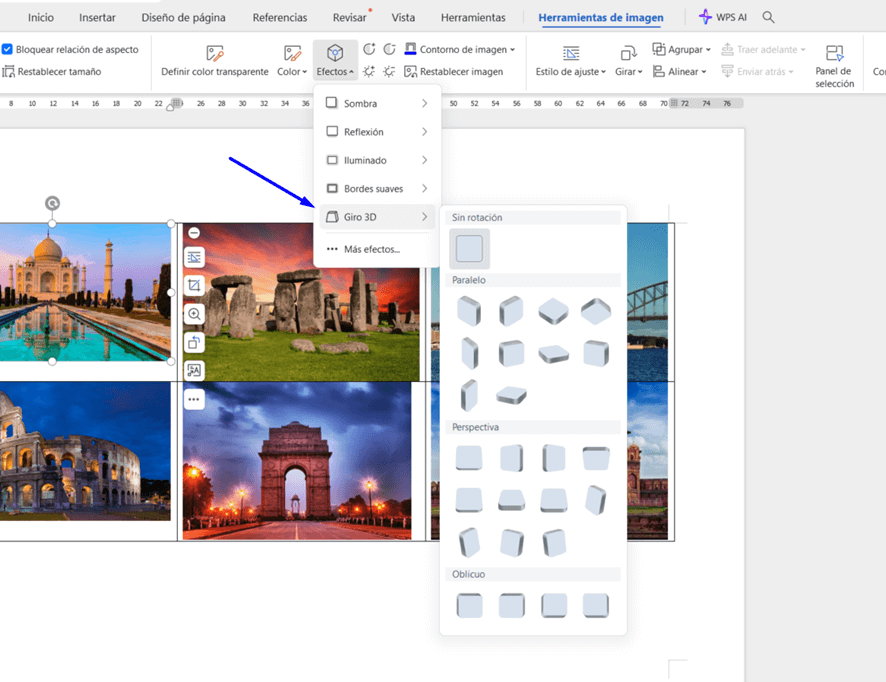This screenshot has height=682, width=886.
Task: Click the search magnifier icon in ribbon tabs
Action: (x=768, y=17)
